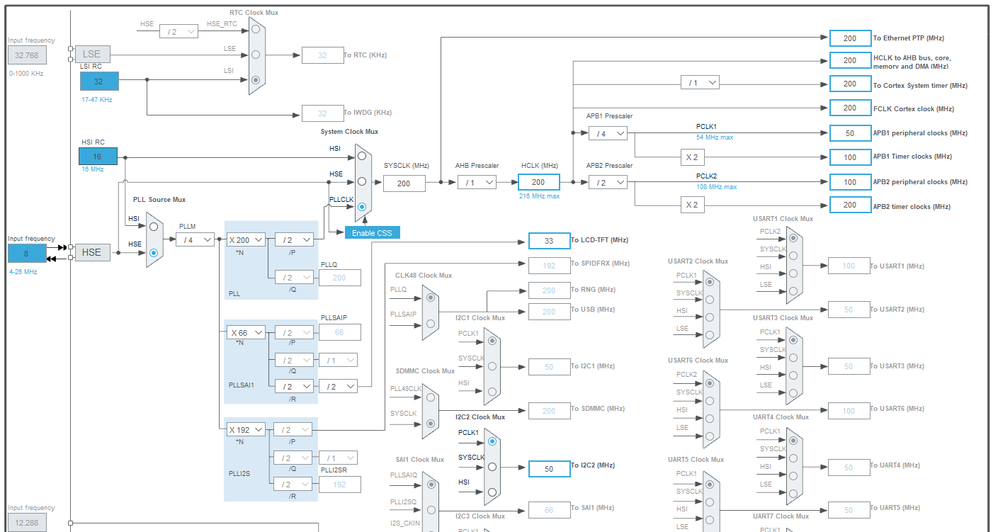Click the LSI RC 32 block
This screenshot has width=998, height=532.
99,81
